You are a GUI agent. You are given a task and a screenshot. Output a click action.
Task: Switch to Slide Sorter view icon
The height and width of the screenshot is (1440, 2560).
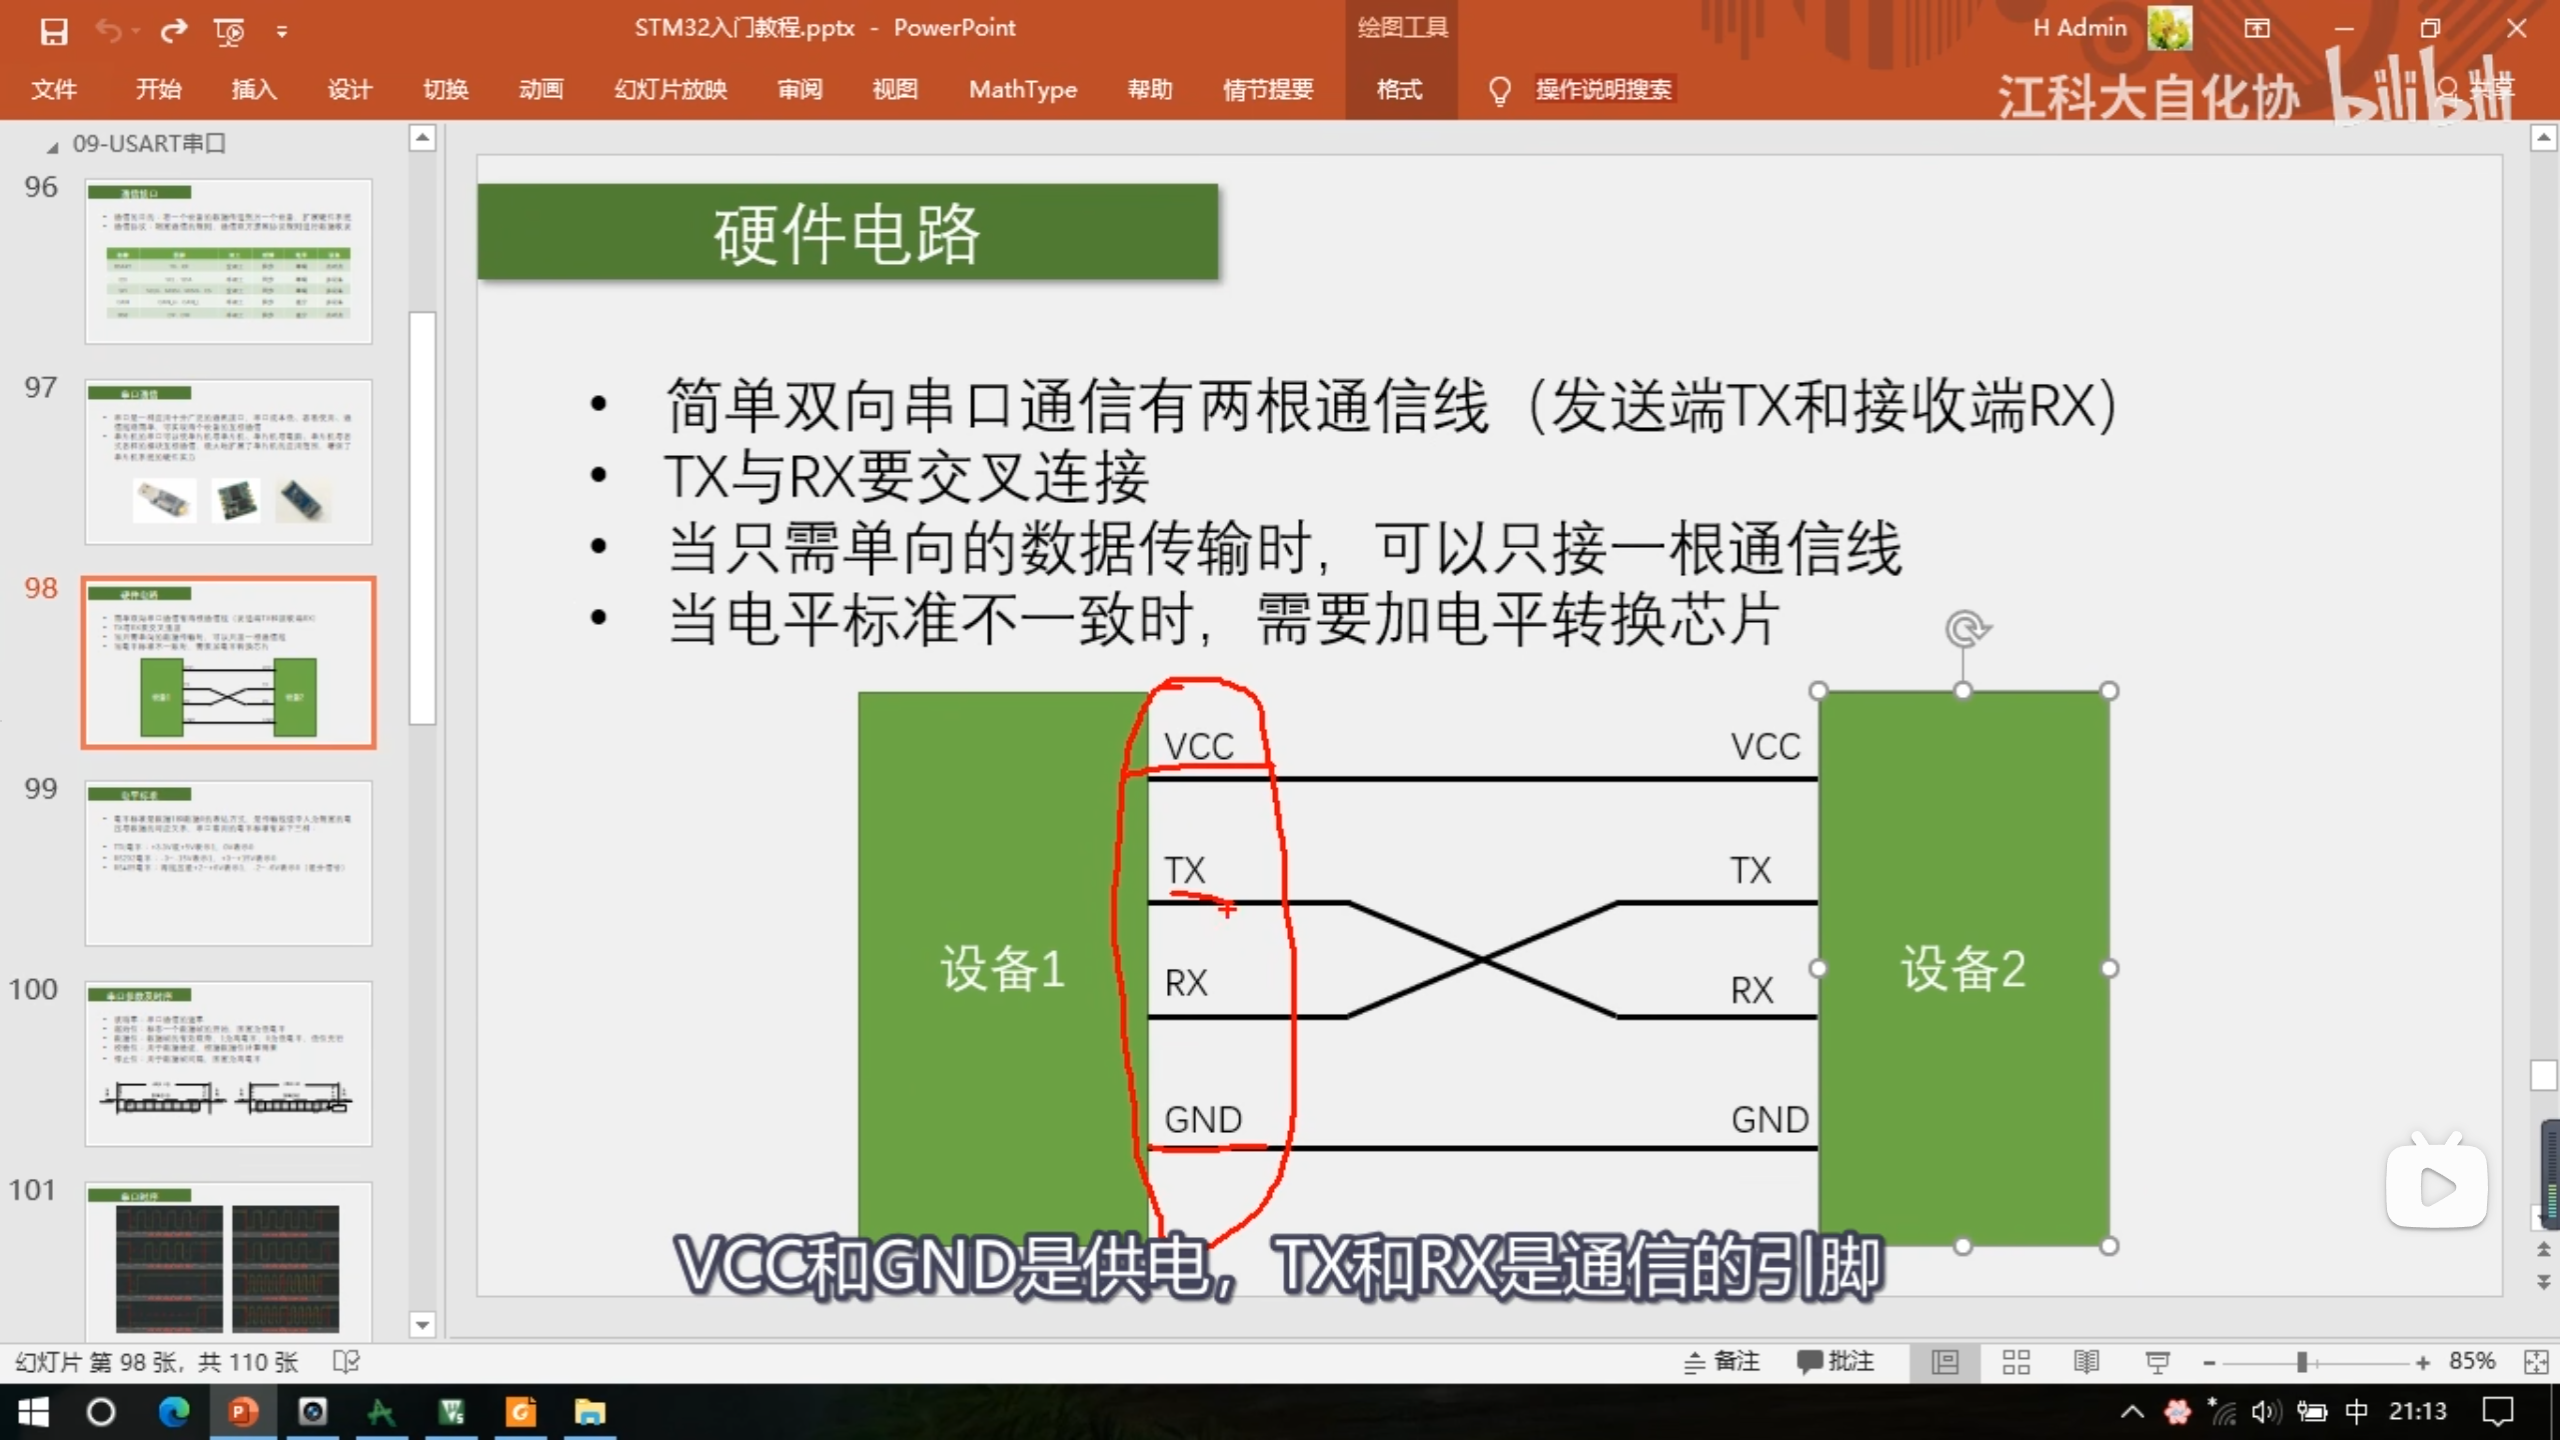[x=2016, y=1362]
